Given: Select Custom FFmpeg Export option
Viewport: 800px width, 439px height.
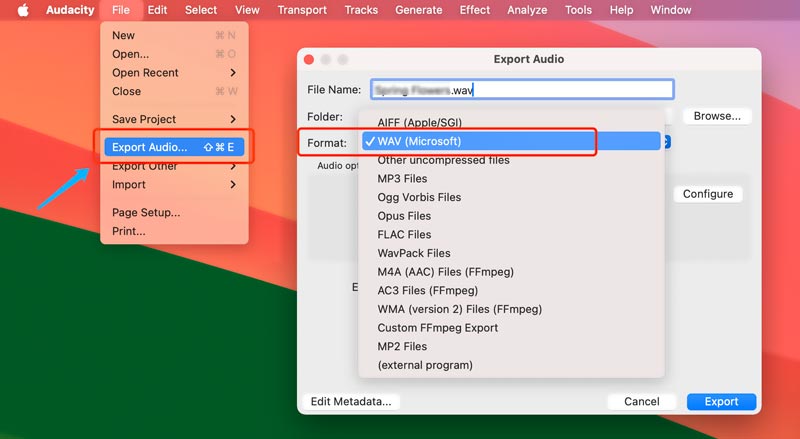Looking at the screenshot, I should [511, 328].
